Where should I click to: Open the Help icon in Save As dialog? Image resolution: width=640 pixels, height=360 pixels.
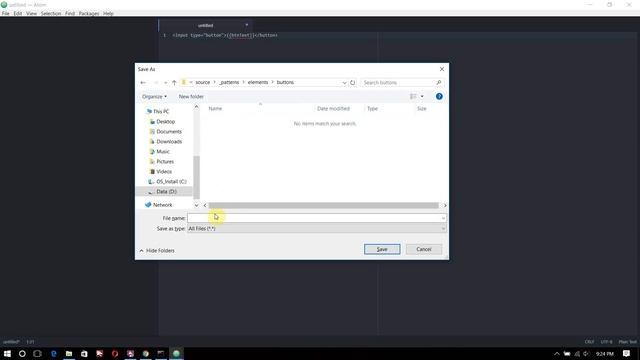click(x=439, y=96)
